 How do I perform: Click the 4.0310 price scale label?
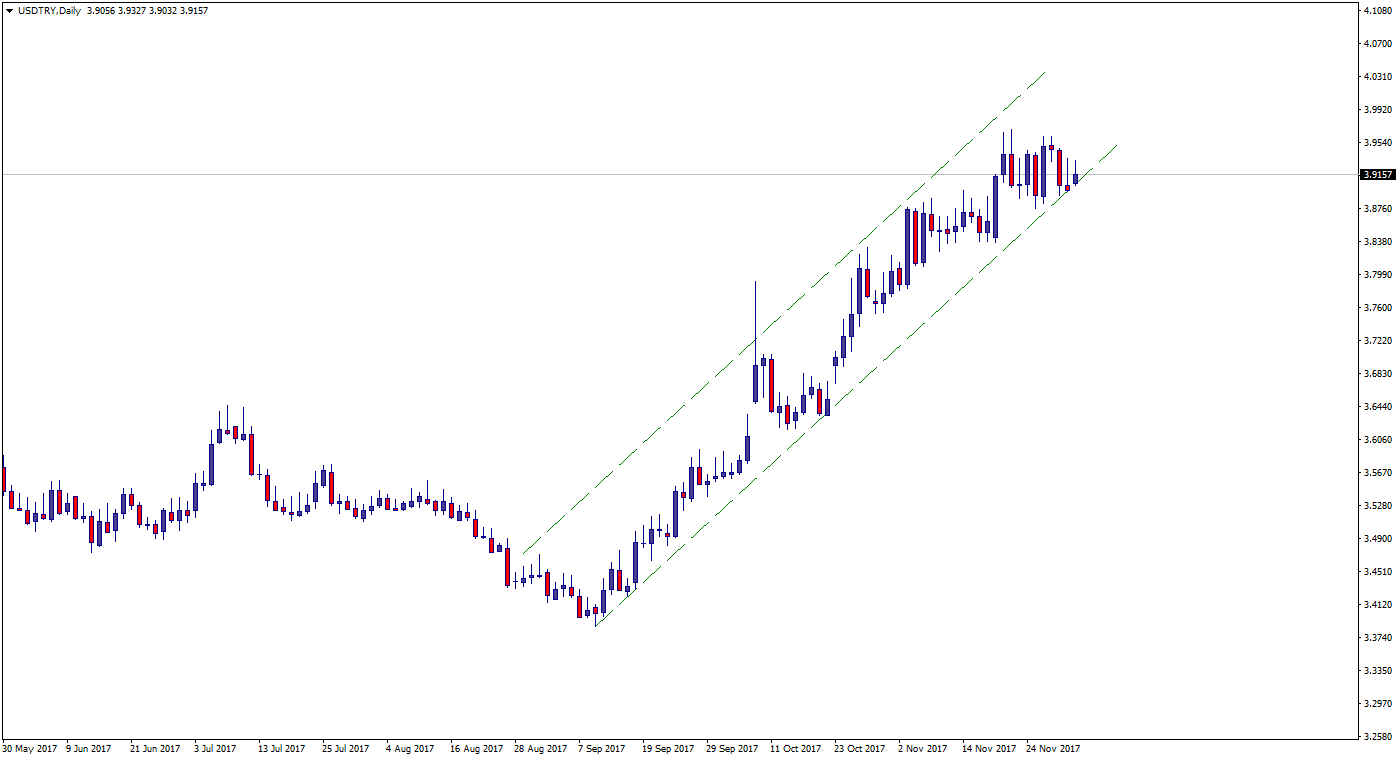coord(1376,77)
